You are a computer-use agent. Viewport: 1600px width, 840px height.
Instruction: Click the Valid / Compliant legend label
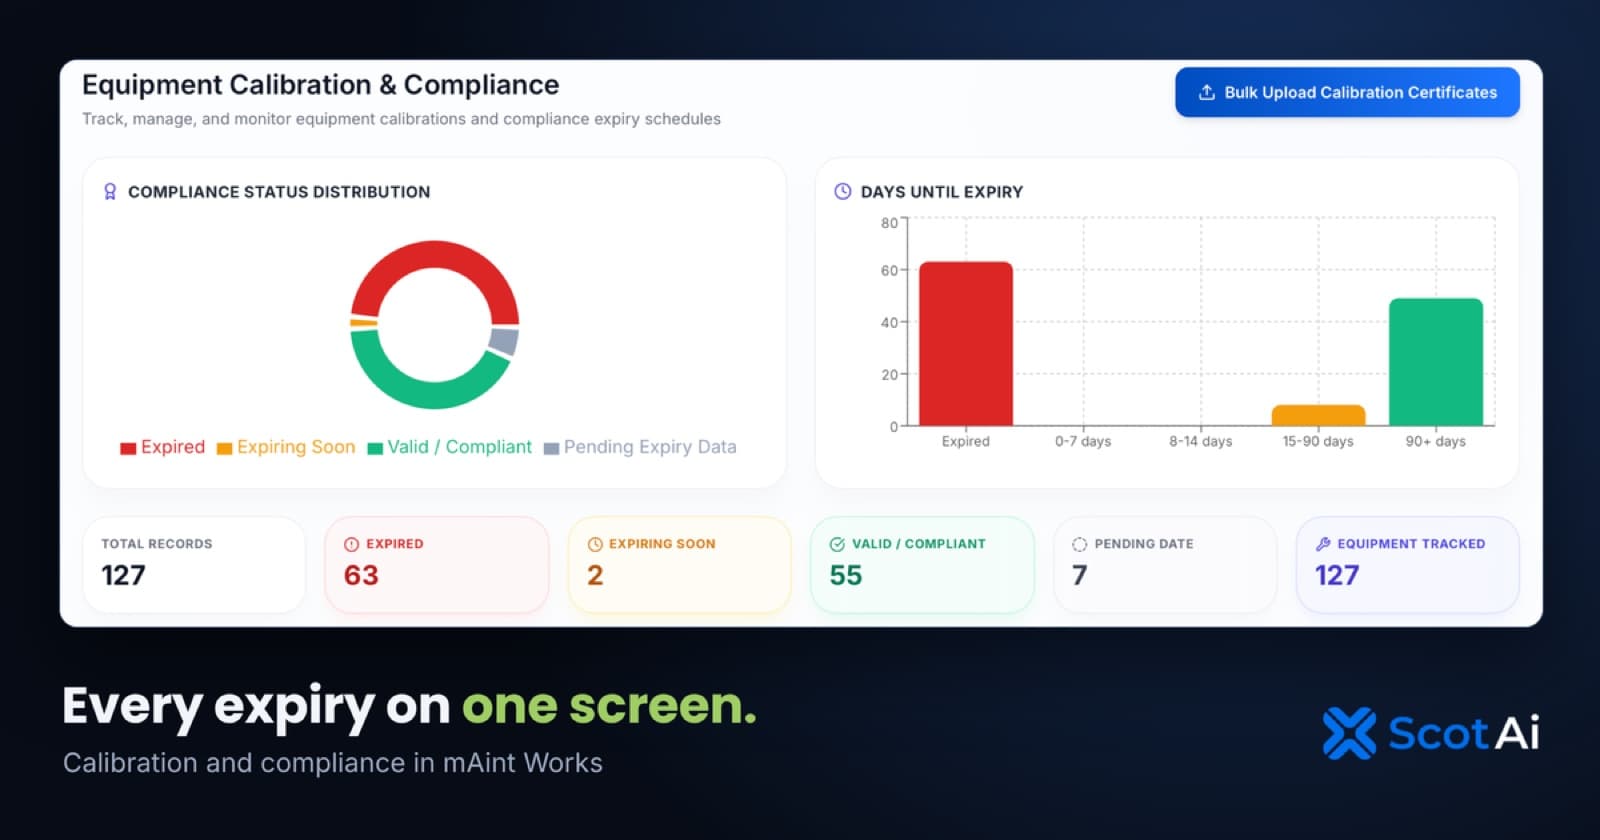(460, 447)
